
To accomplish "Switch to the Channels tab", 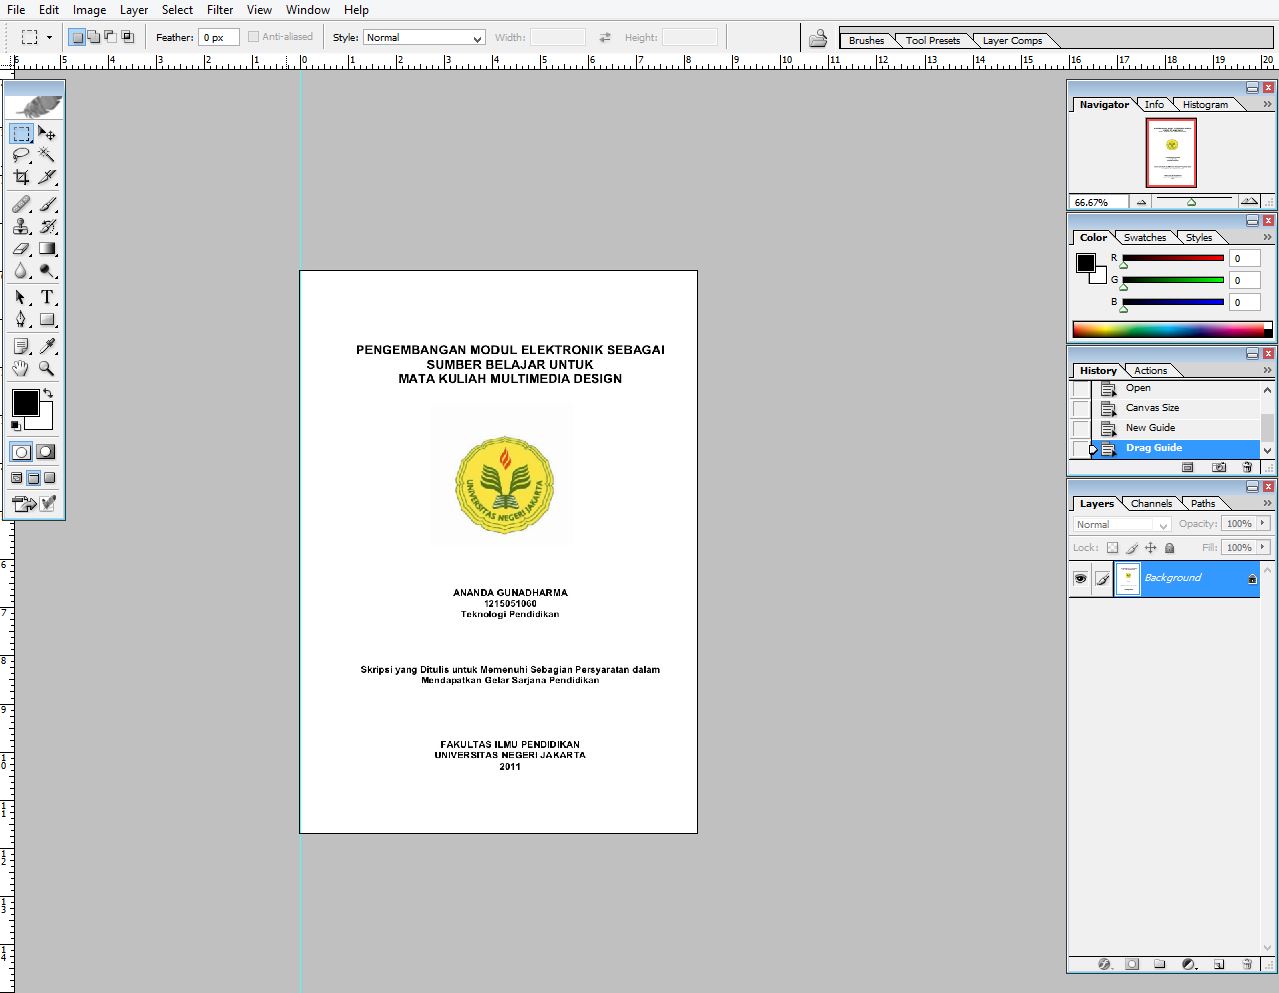I will click(x=1151, y=503).
